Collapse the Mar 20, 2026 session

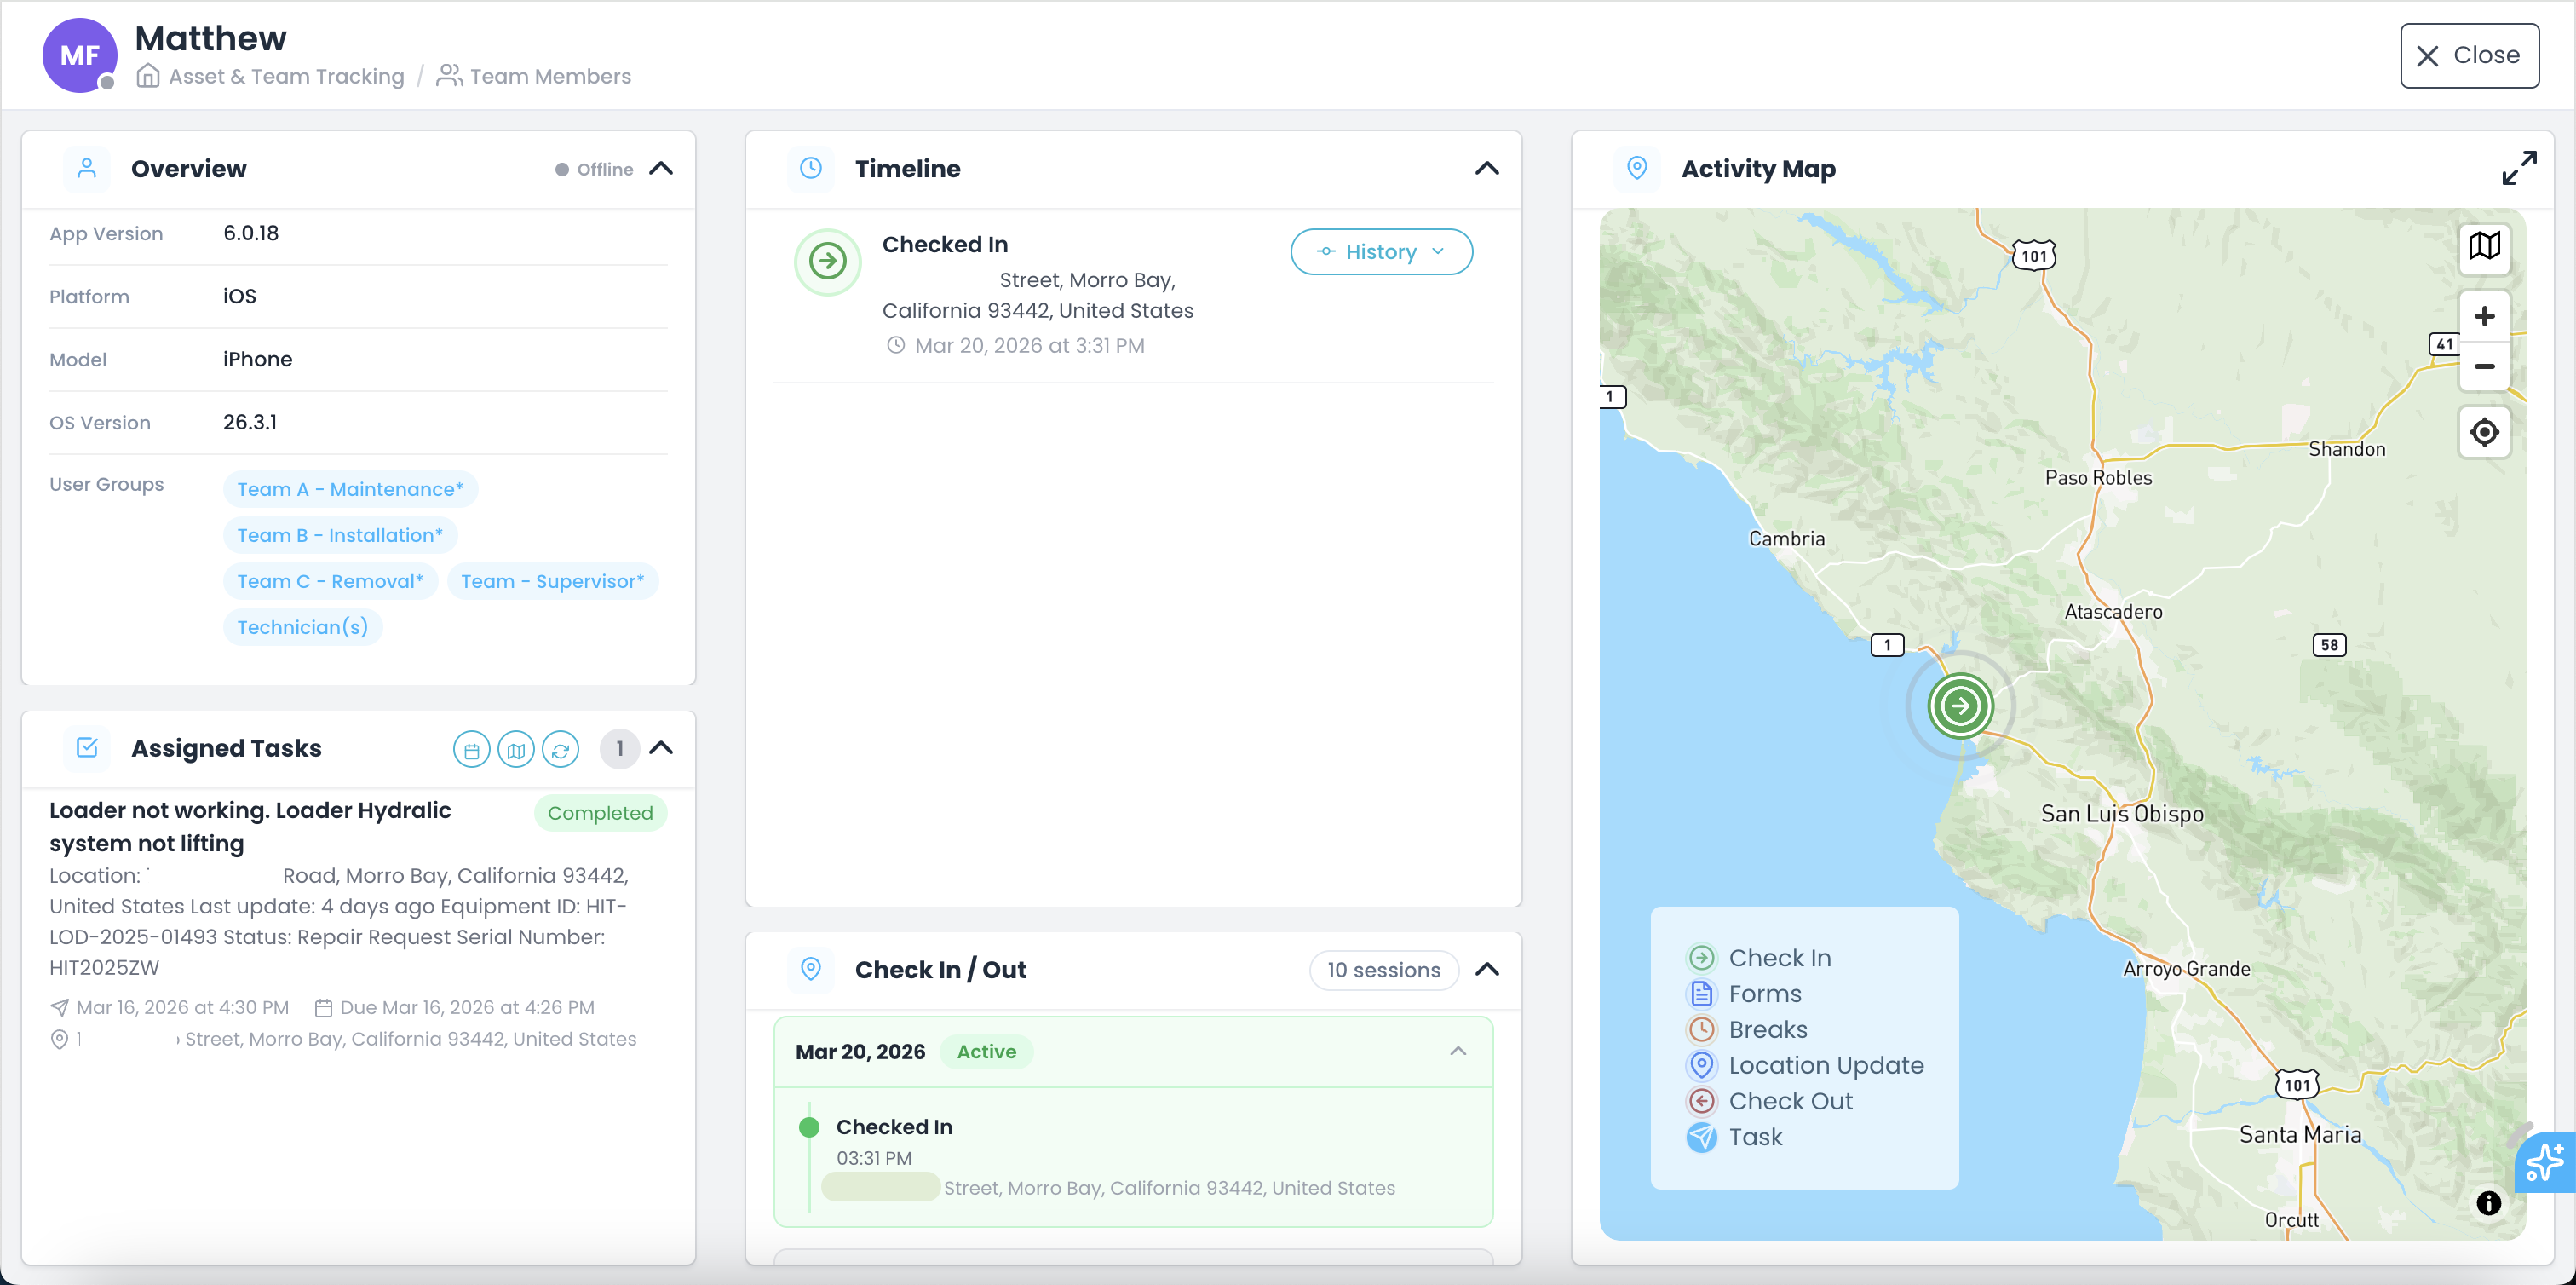click(1458, 1051)
